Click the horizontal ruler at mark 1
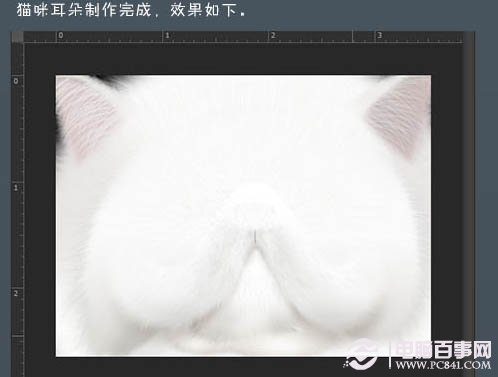 click(167, 36)
